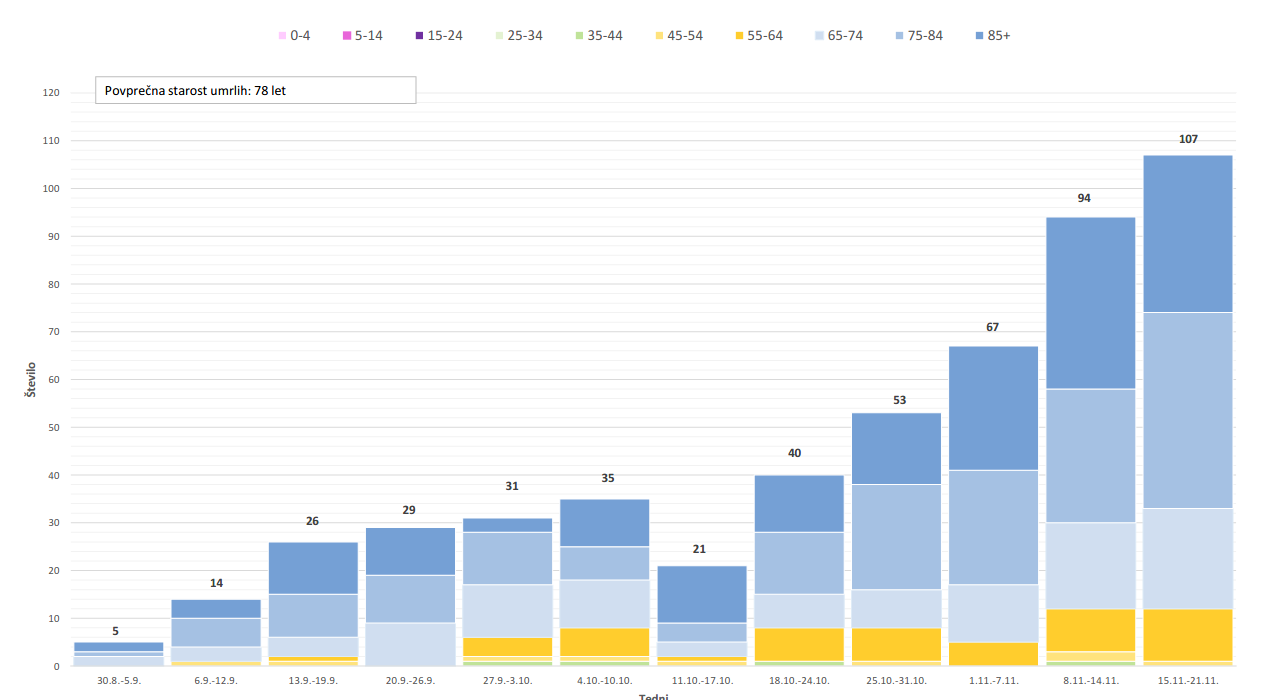Select the '45-54' legend label
This screenshot has height=700, width=1283.
coord(685,36)
